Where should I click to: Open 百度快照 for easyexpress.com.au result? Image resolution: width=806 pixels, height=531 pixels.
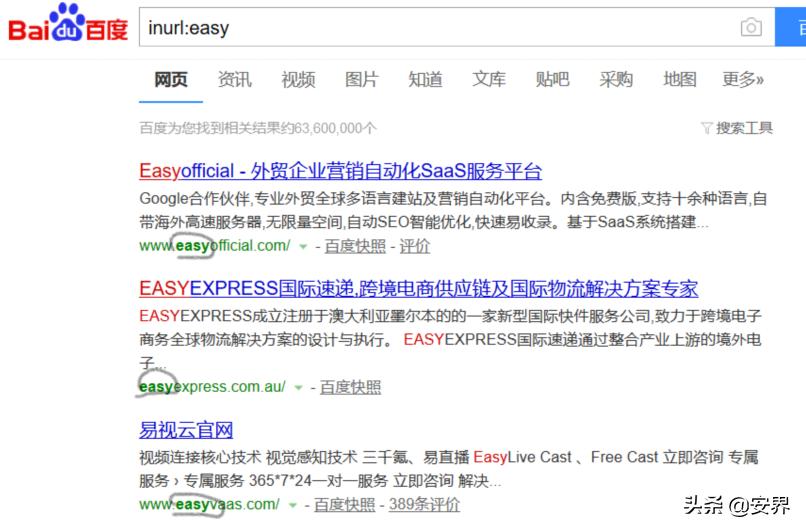pyautogui.click(x=350, y=387)
